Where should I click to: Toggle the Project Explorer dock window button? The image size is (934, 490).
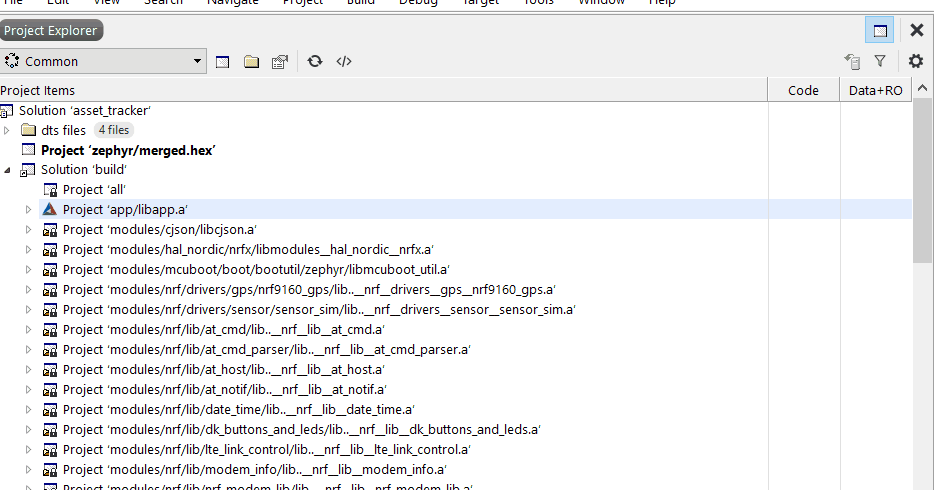click(880, 31)
